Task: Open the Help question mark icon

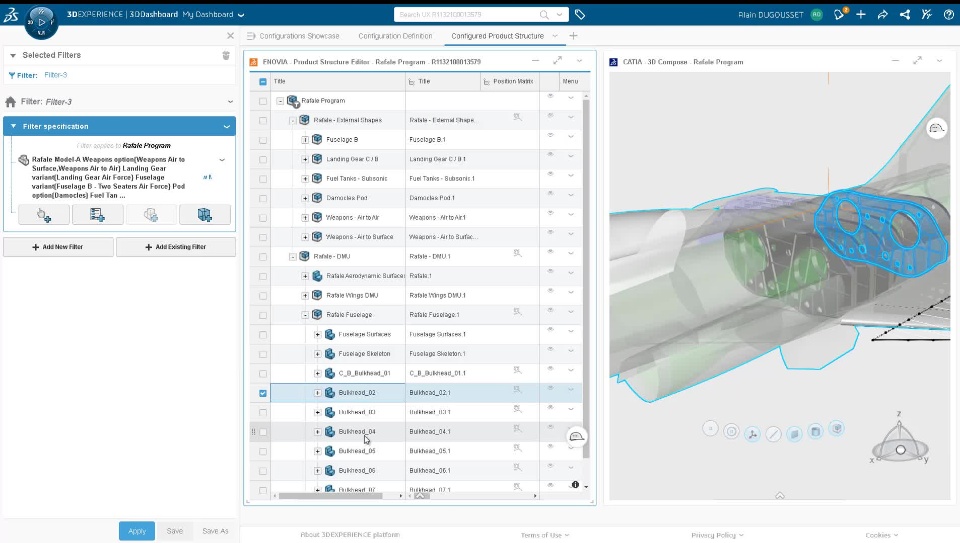Action: (948, 14)
